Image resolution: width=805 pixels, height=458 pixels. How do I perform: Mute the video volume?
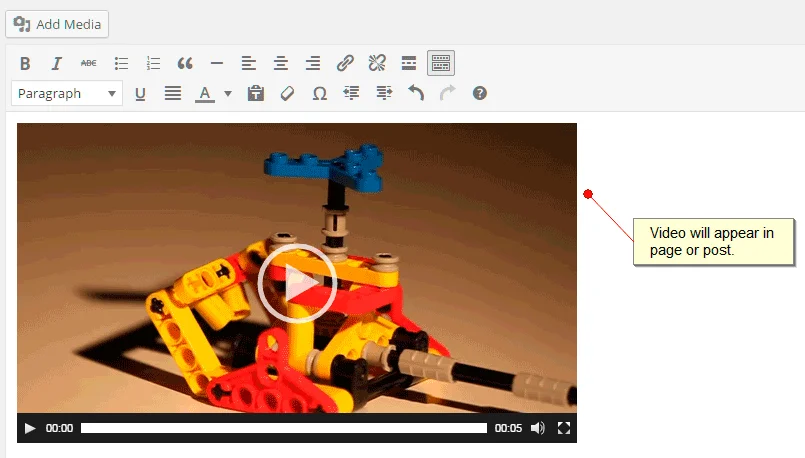(x=538, y=428)
